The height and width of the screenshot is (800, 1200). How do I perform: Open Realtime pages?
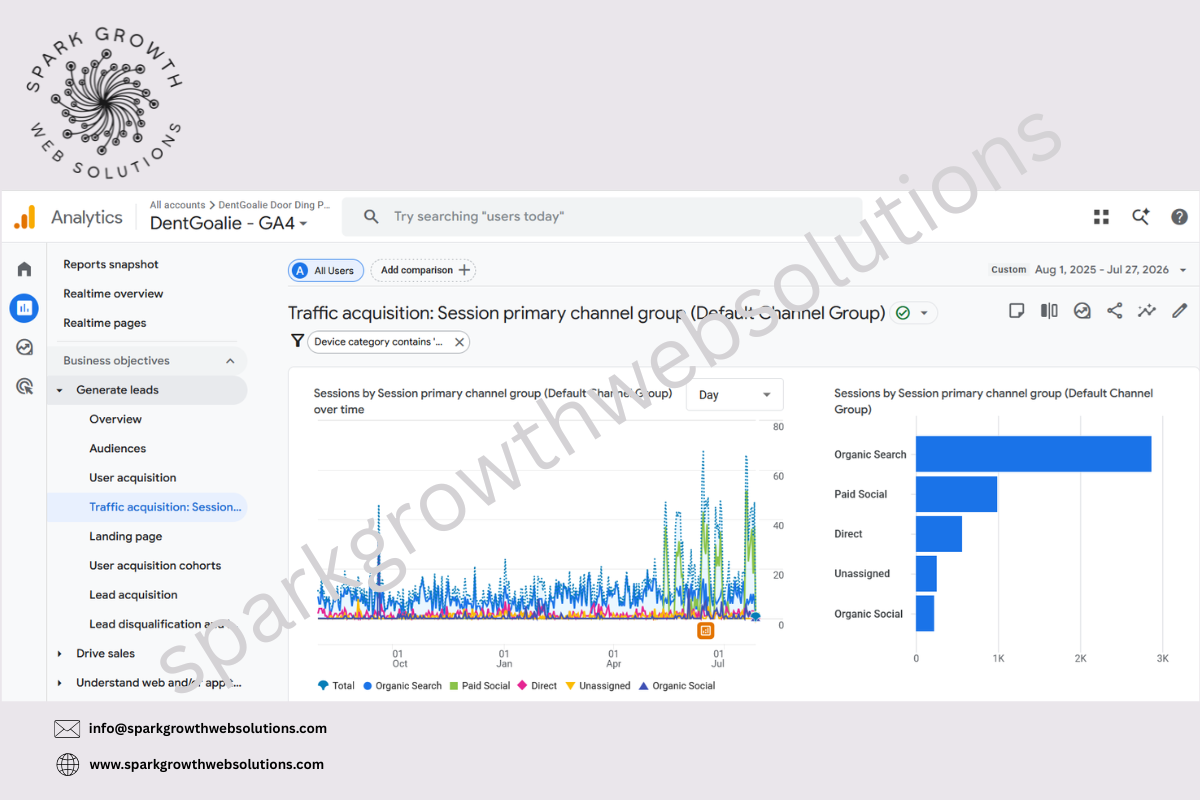click(105, 323)
